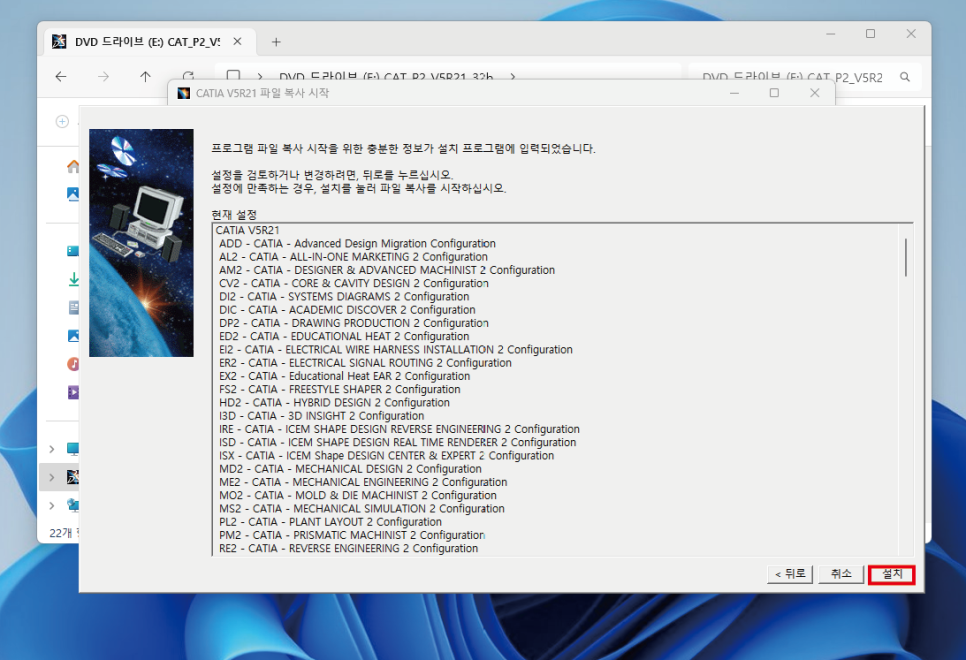Screen dimensions: 966x660
Task: Click File Explorer refresh icon
Action: [x=188, y=75]
